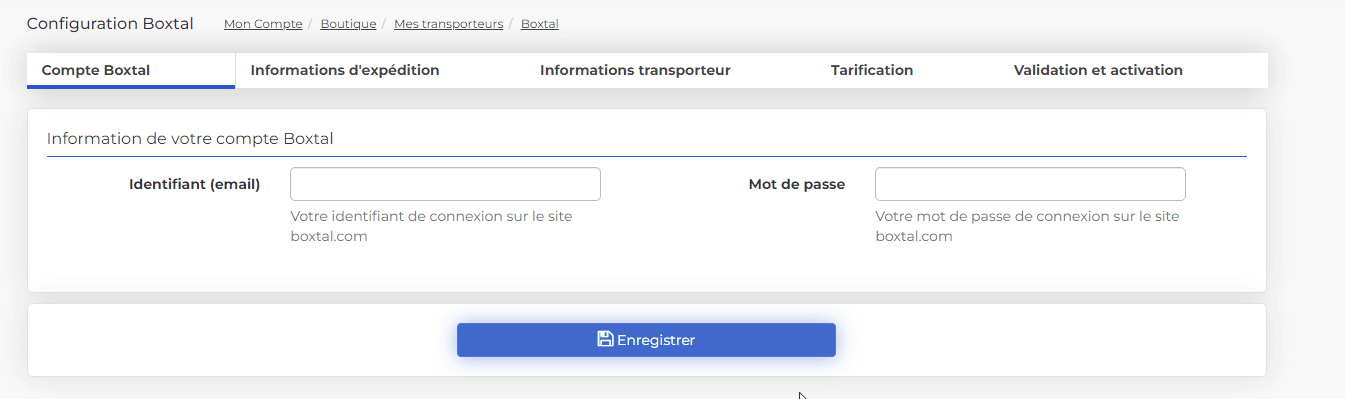1345x399 pixels.
Task: Switch to the Informations d'expédition tab
Action: [345, 70]
